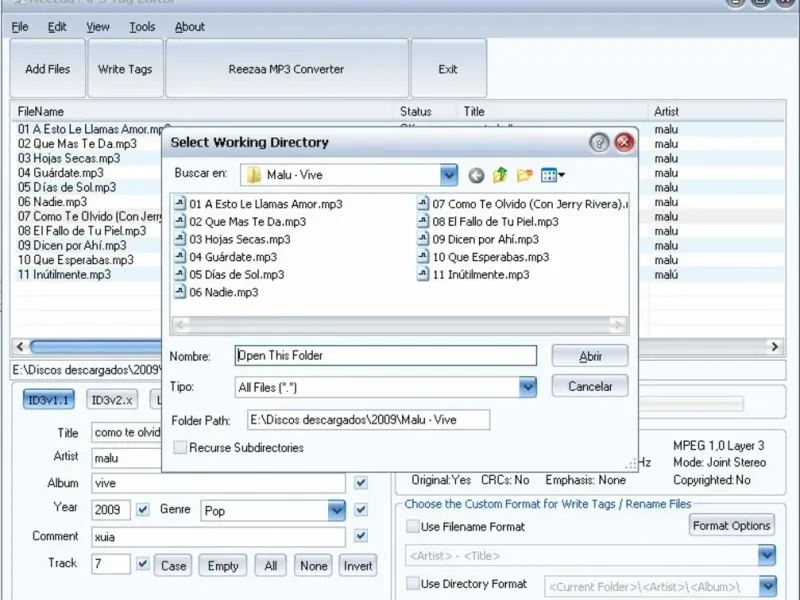
Task: Open the About menu
Action: [190, 27]
